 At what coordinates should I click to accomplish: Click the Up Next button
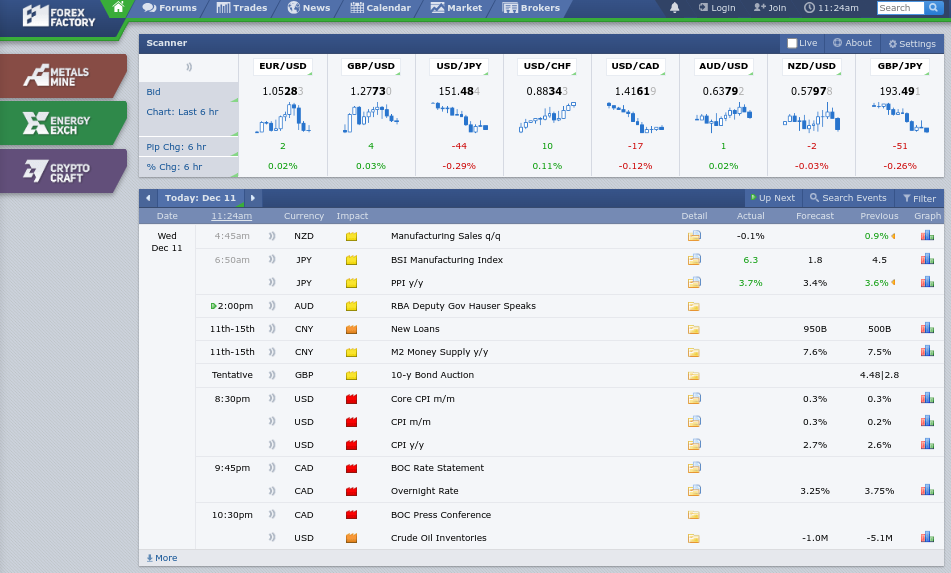click(771, 198)
